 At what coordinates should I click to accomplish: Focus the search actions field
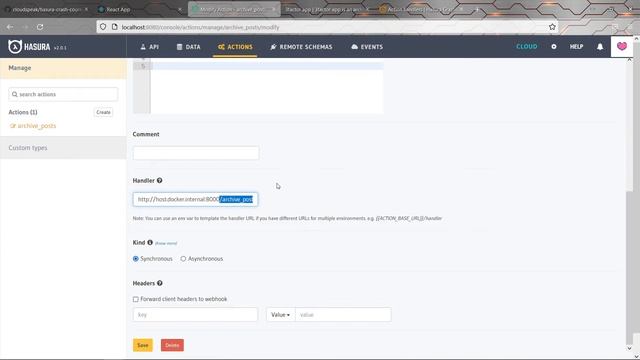(63, 94)
